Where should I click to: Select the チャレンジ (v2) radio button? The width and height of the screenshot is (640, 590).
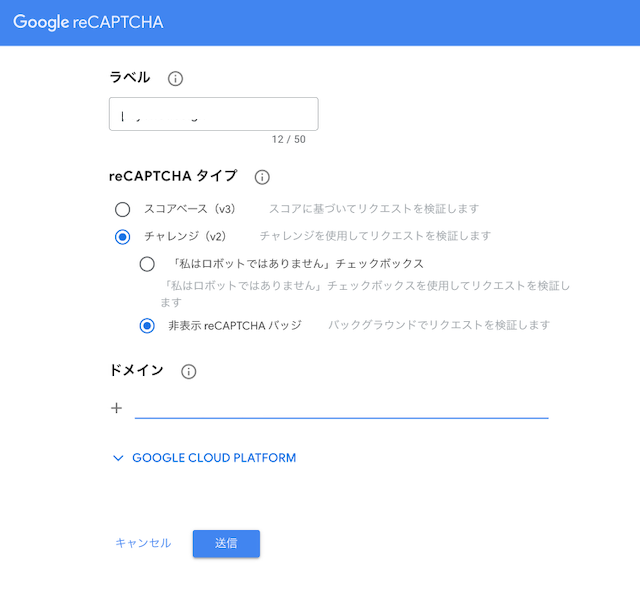pos(122,237)
